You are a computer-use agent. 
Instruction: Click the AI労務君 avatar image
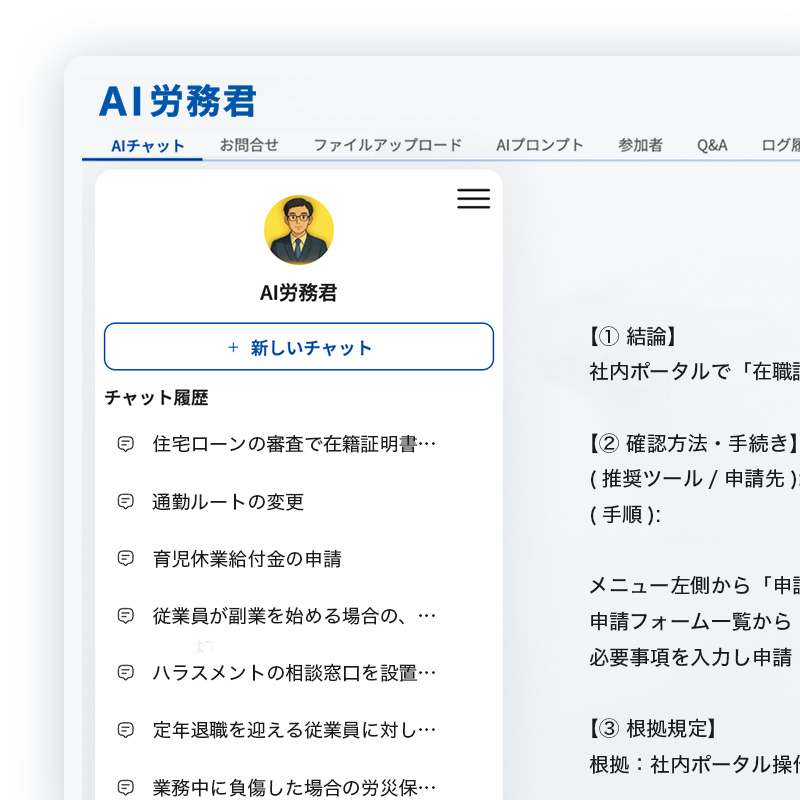coord(298,230)
